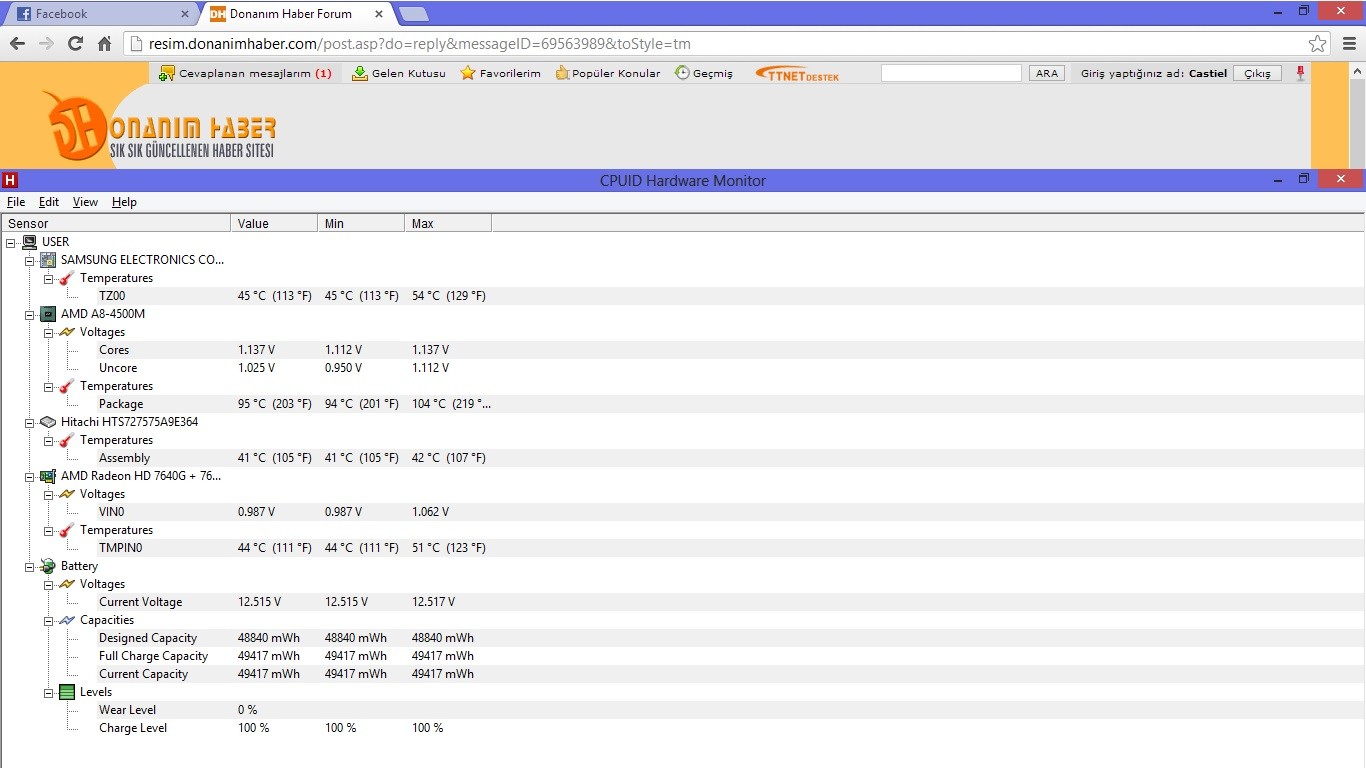Click the Max column header
1366x768 pixels.
[448, 223]
